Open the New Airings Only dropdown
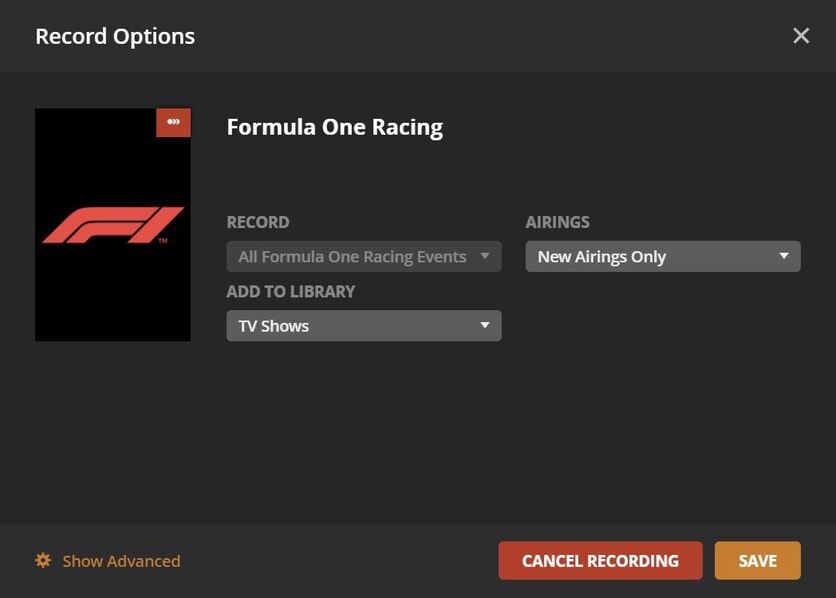This screenshot has height=598, width=836. point(662,257)
